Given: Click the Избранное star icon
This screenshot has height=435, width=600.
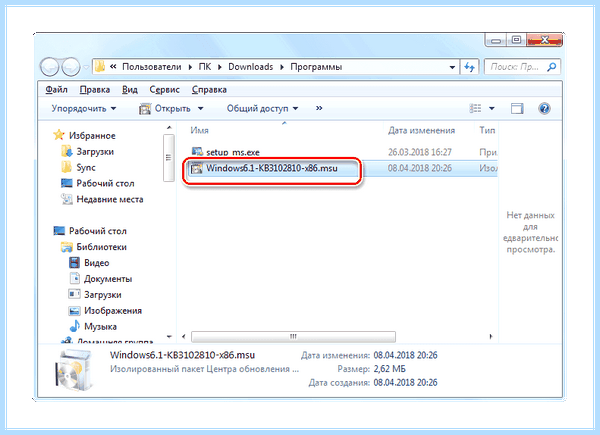Looking at the screenshot, I should [59, 135].
